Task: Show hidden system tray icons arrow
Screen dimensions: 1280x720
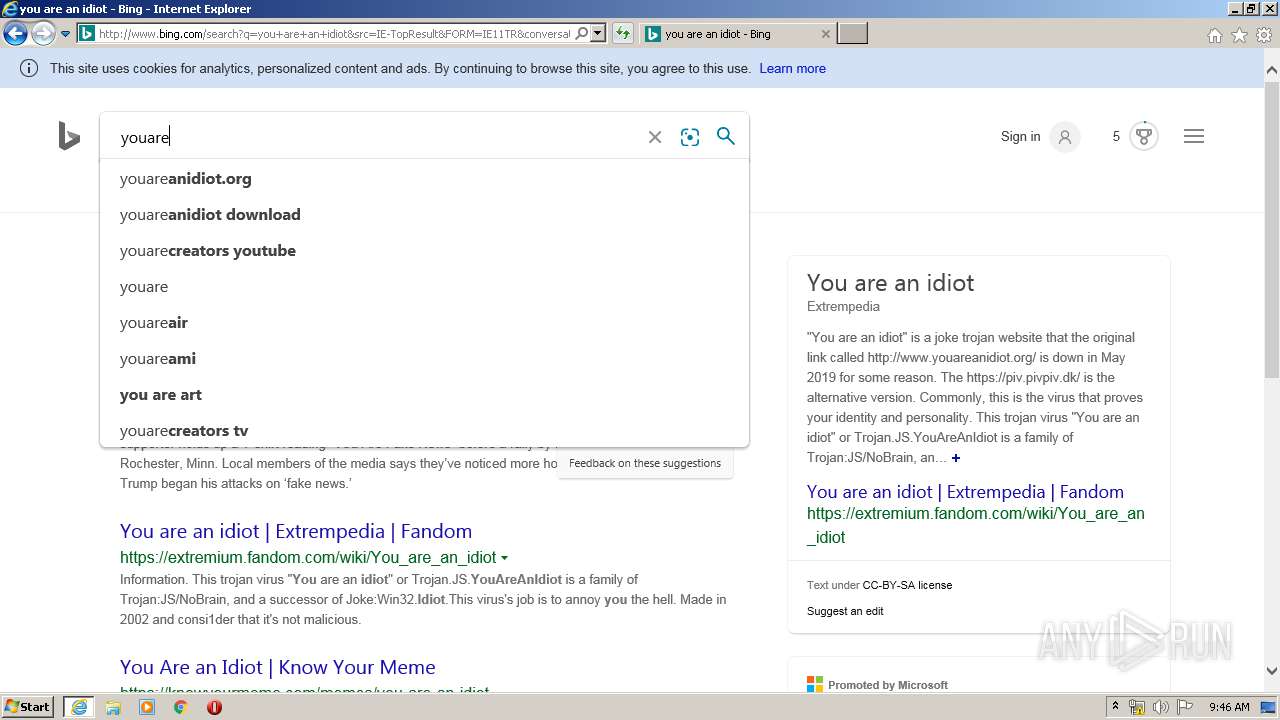Action: pos(1115,707)
